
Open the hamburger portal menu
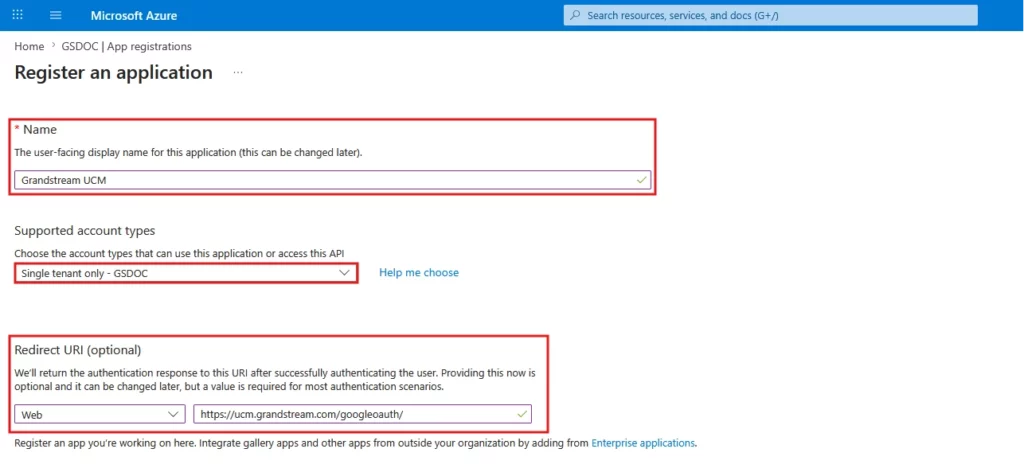point(56,15)
